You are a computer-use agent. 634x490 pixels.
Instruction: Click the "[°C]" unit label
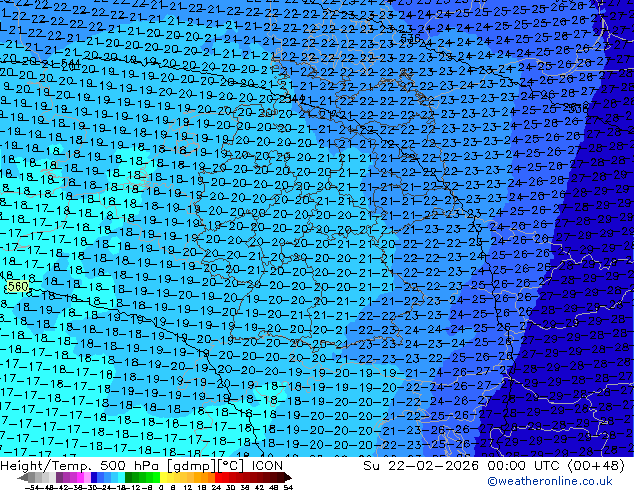click(230, 466)
